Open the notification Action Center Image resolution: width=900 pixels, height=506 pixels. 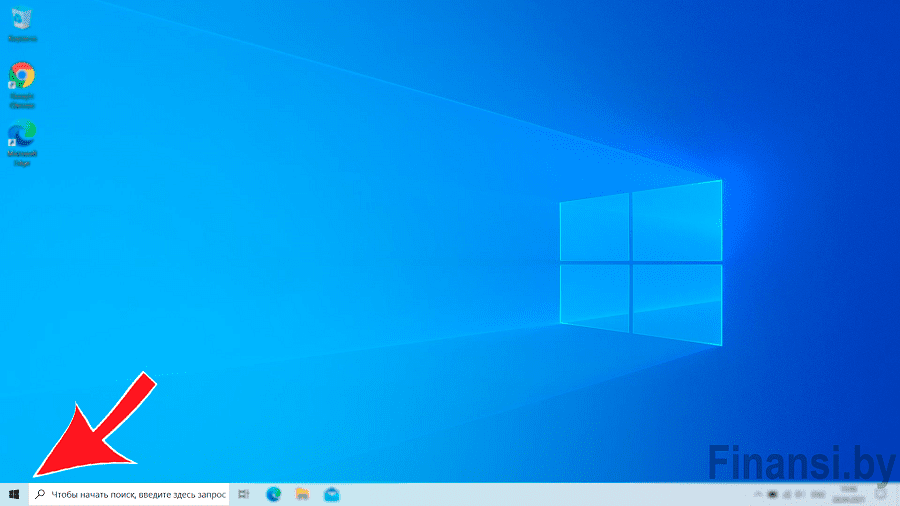click(881, 494)
